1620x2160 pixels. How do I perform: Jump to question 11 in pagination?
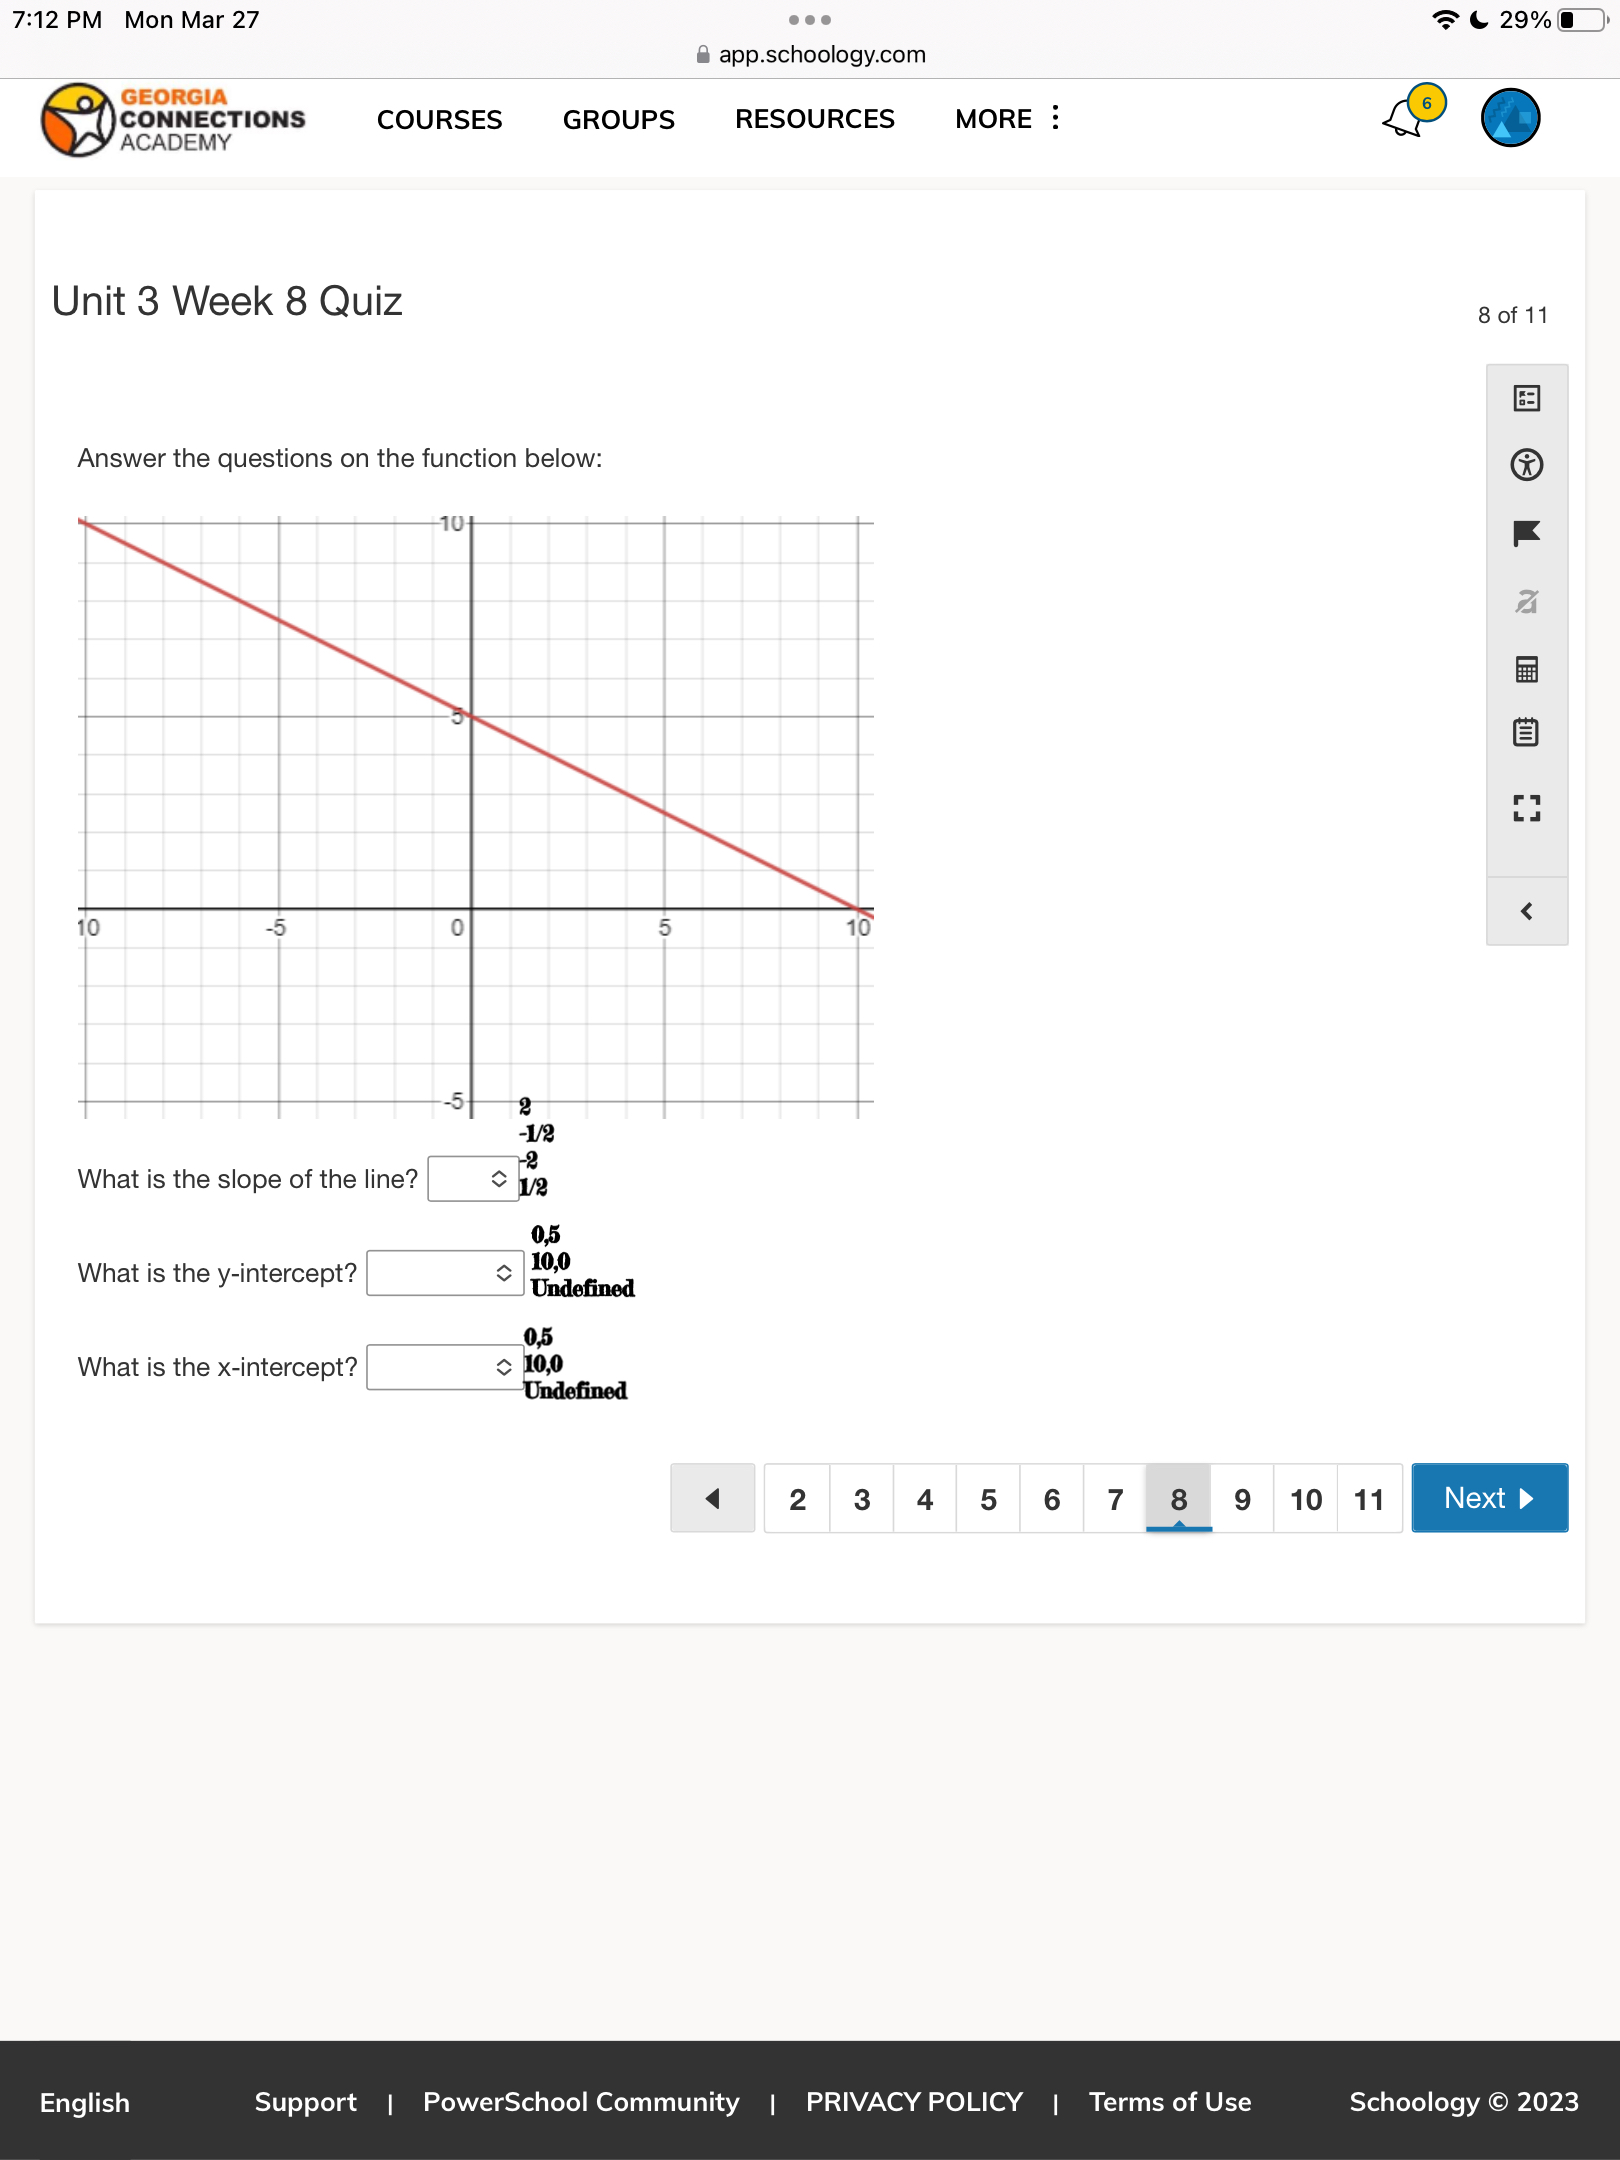(1368, 1498)
